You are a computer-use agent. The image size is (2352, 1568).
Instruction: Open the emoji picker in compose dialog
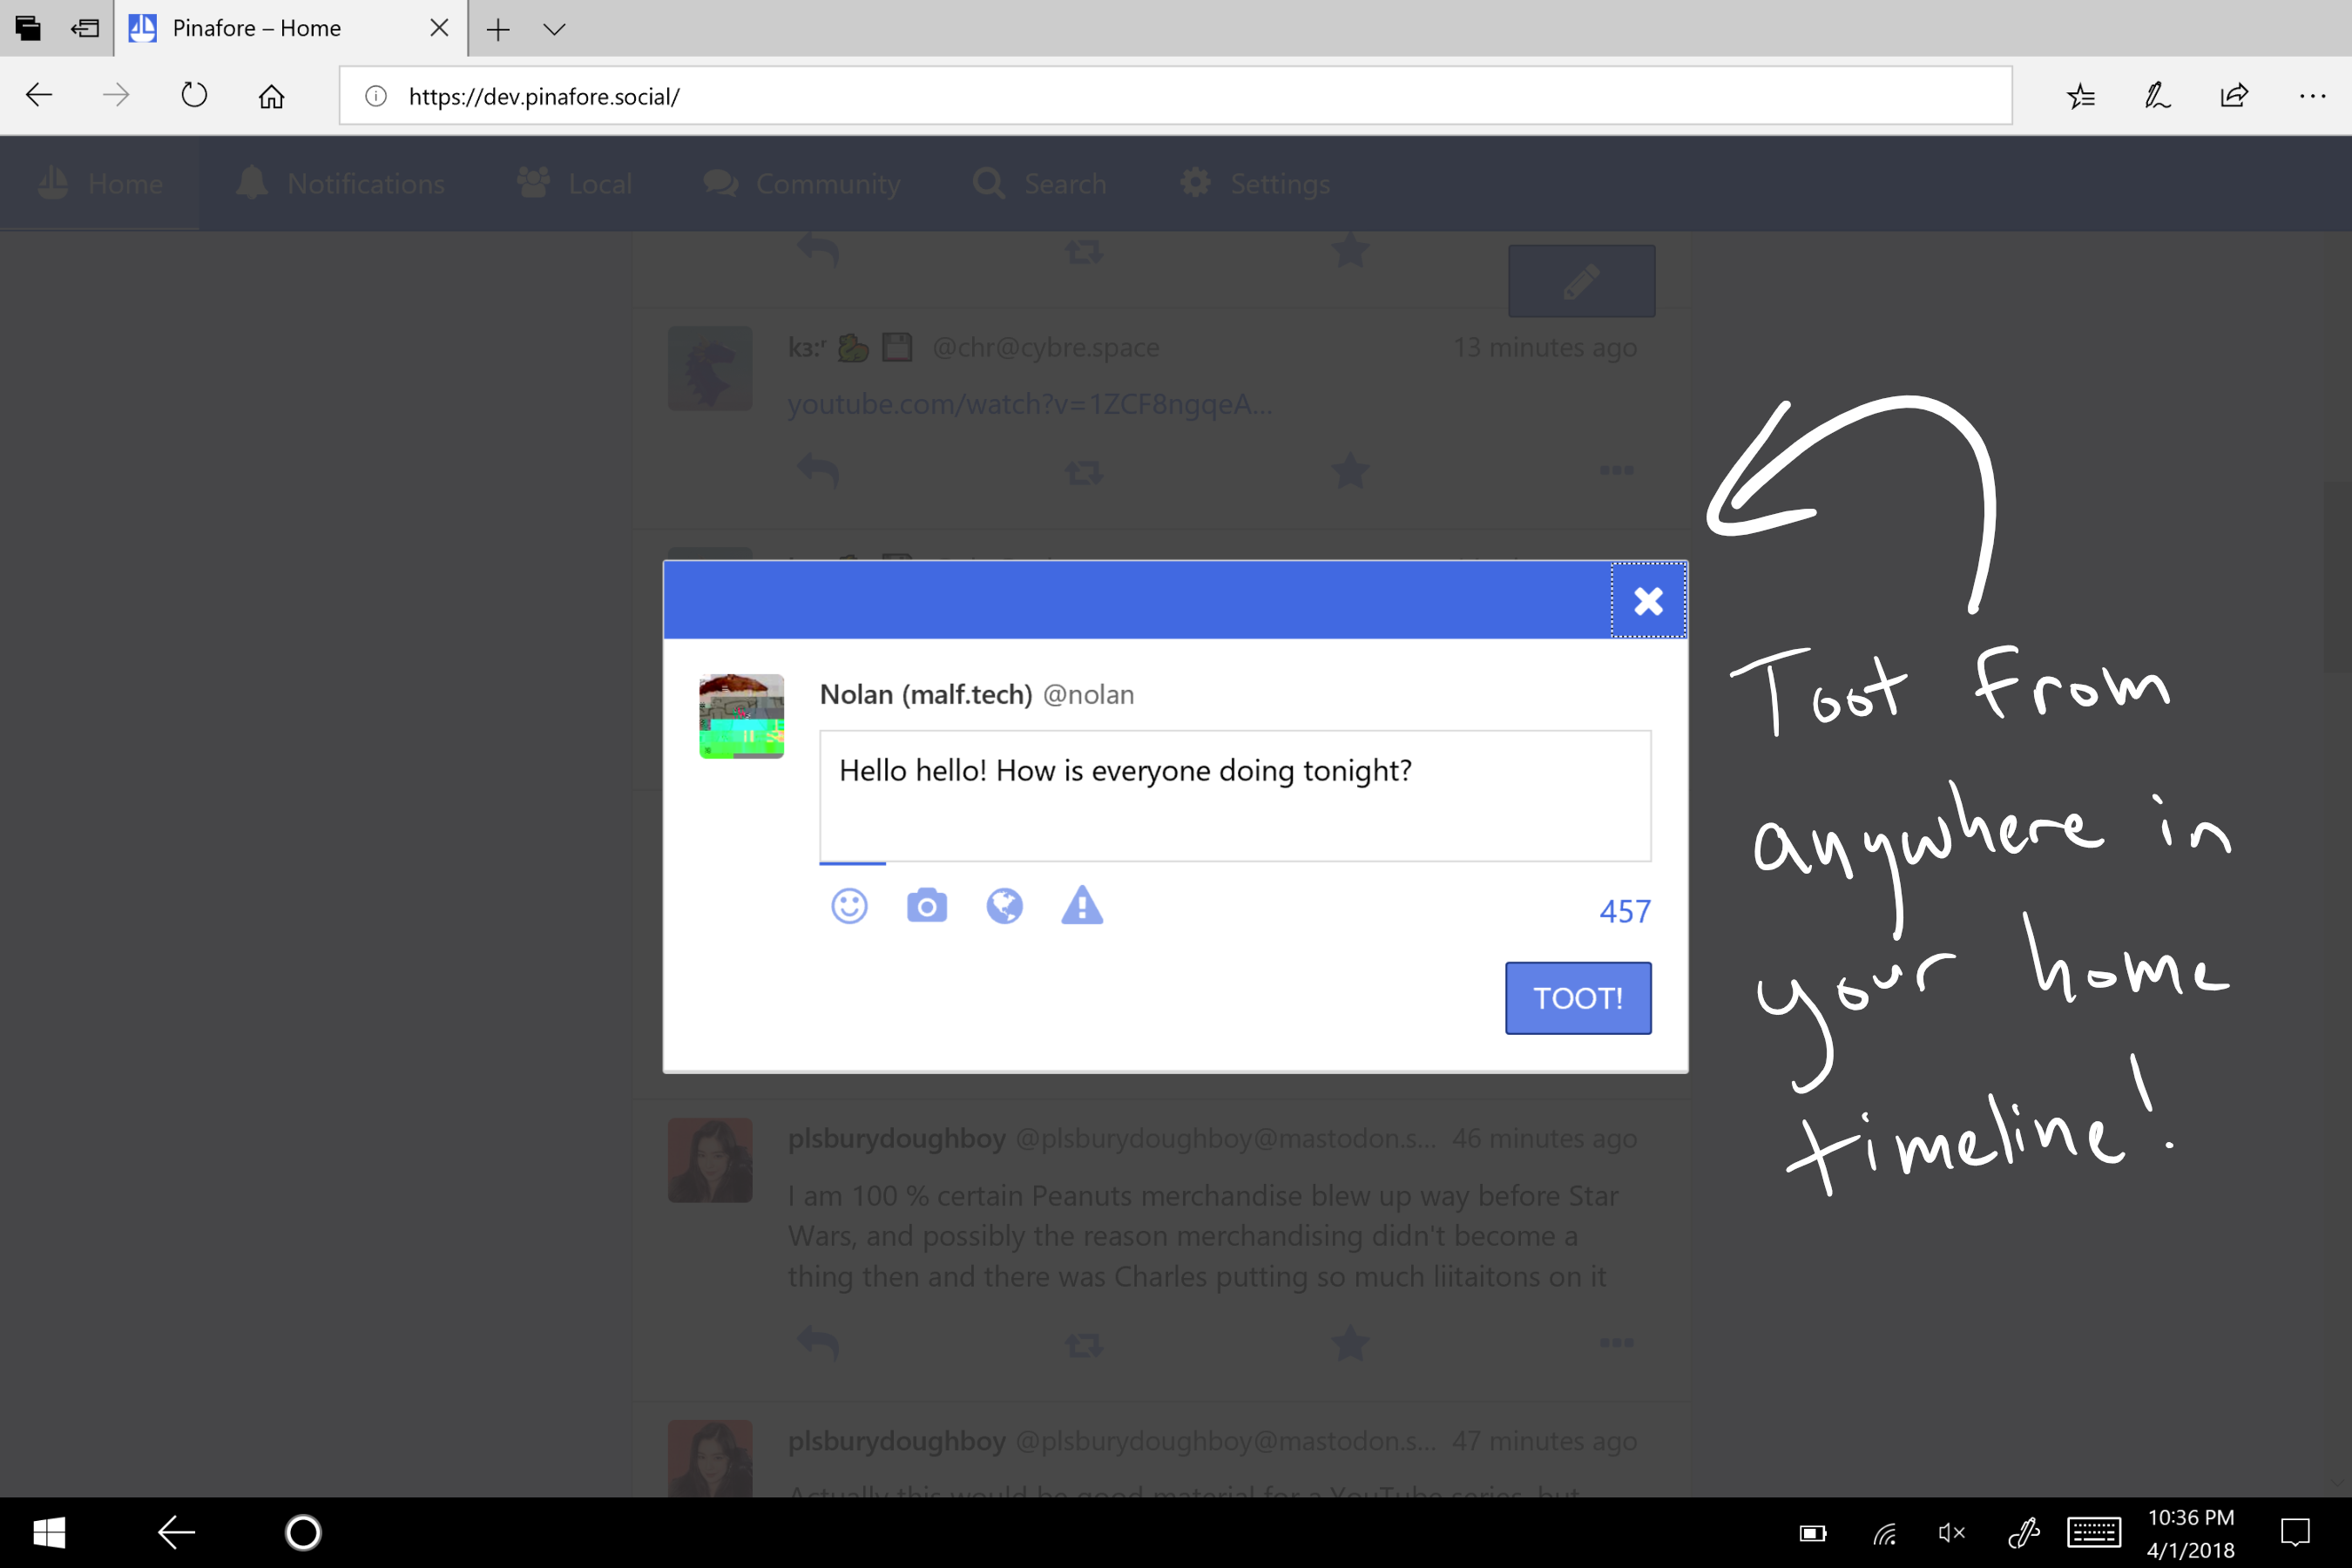(849, 906)
